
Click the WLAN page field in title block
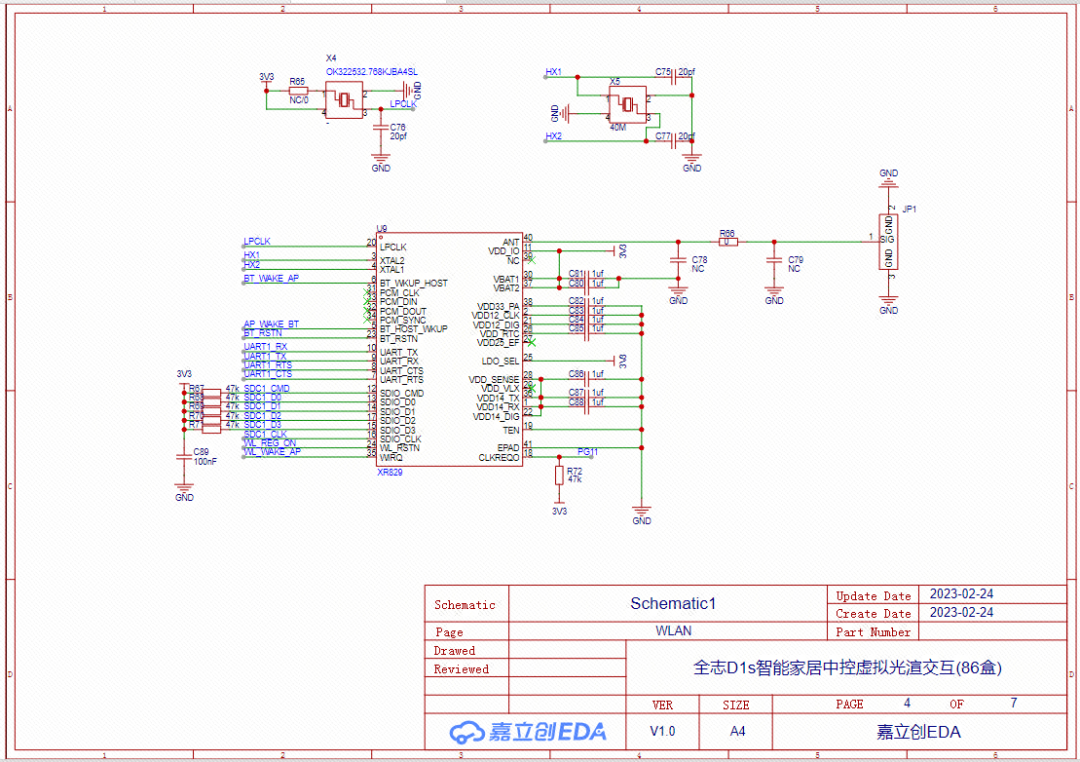click(672, 631)
